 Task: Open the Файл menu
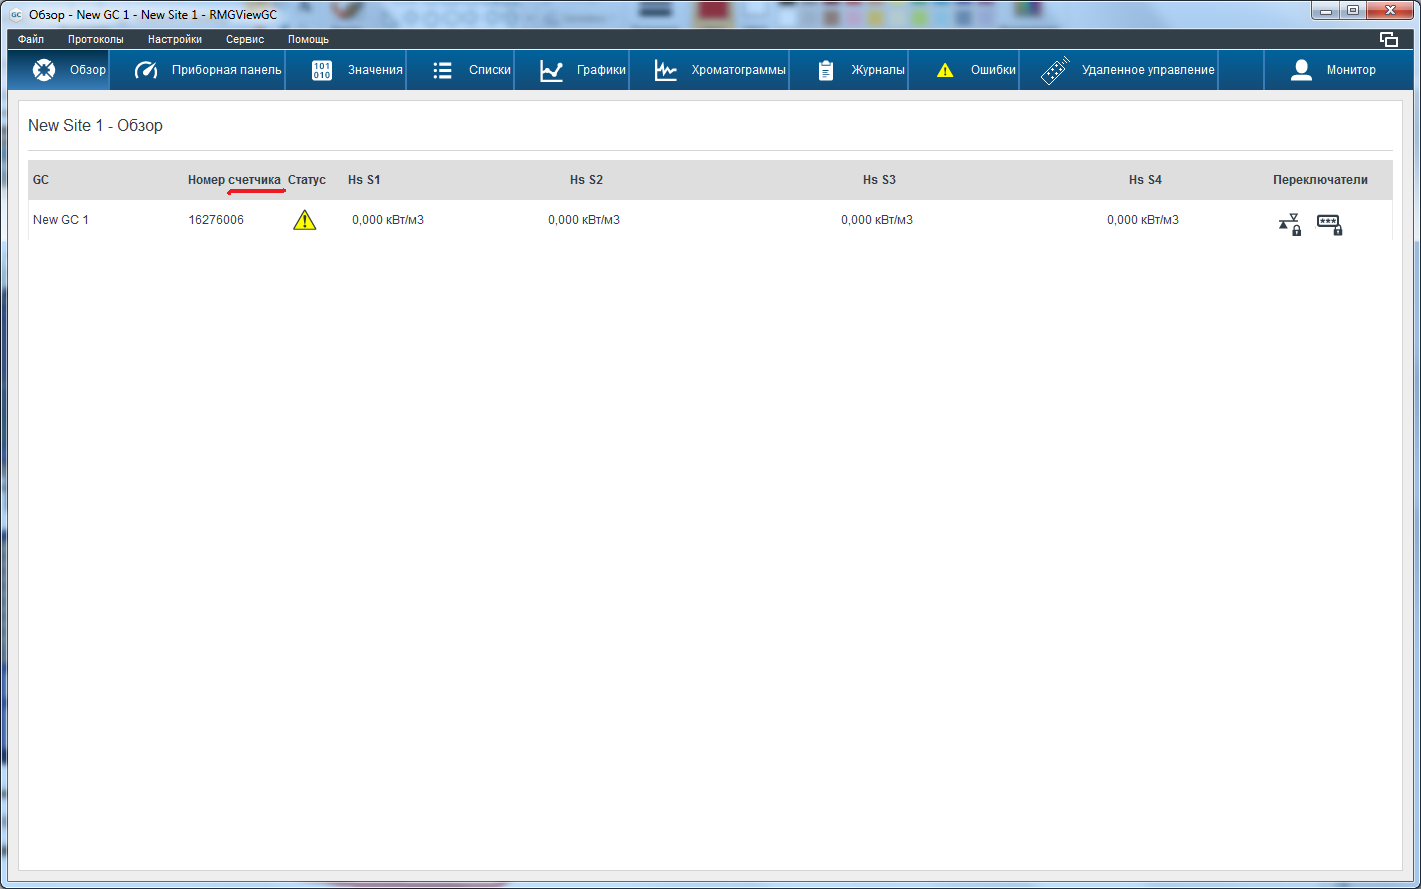tap(31, 39)
